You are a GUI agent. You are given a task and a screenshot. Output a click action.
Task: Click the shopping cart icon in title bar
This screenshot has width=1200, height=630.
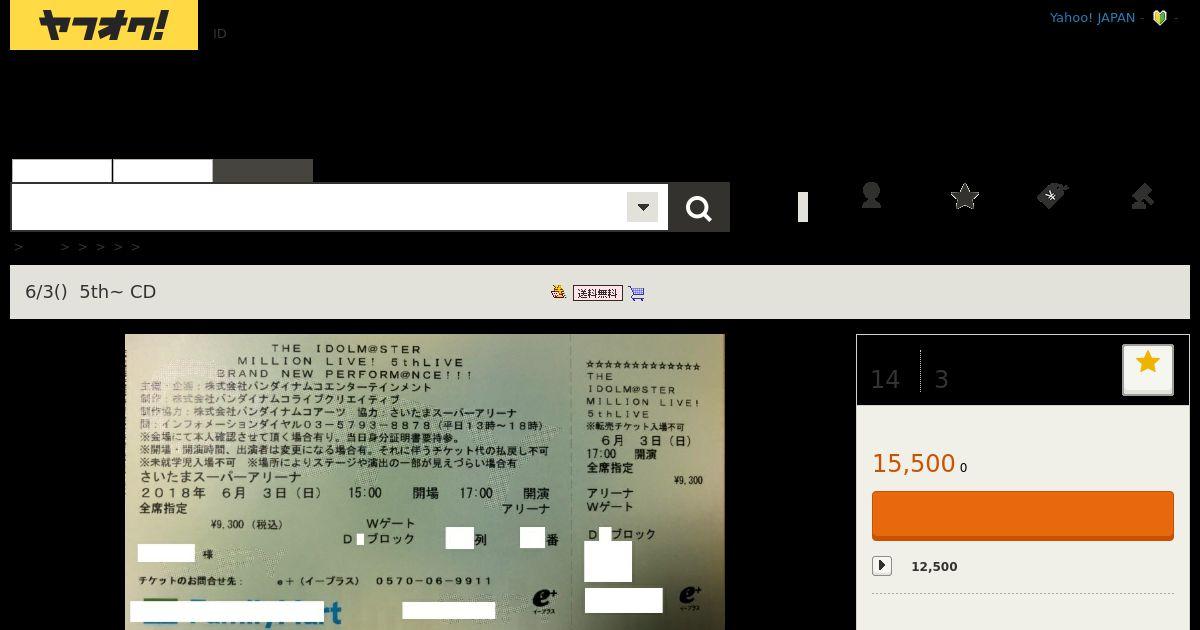click(x=637, y=293)
